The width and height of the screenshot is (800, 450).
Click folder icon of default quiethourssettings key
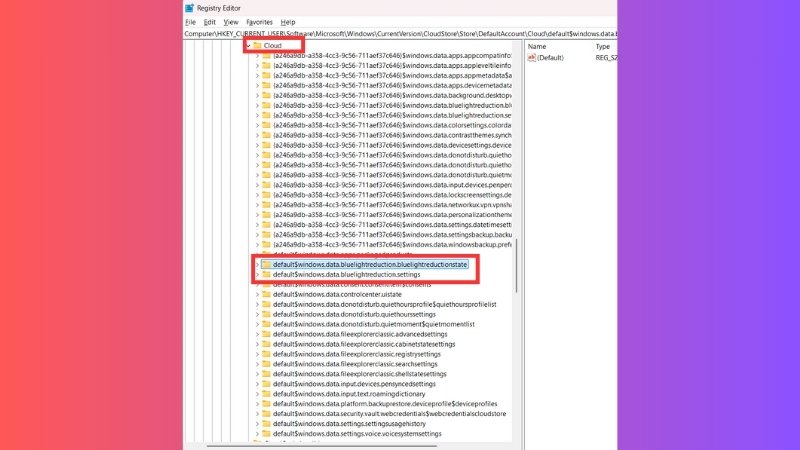tap(266, 314)
